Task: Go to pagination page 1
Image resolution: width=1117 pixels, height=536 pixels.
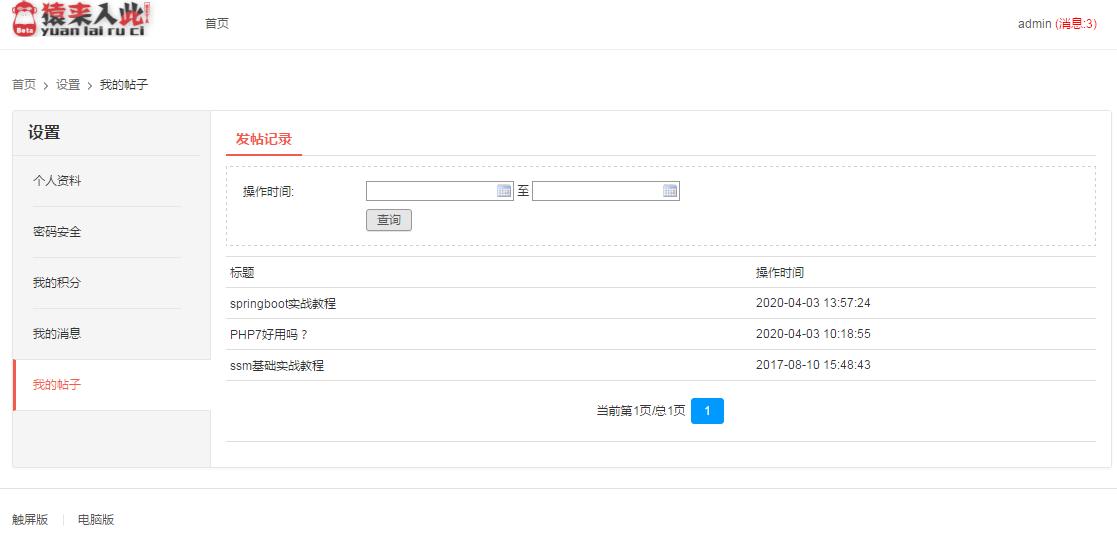Action: [x=707, y=411]
